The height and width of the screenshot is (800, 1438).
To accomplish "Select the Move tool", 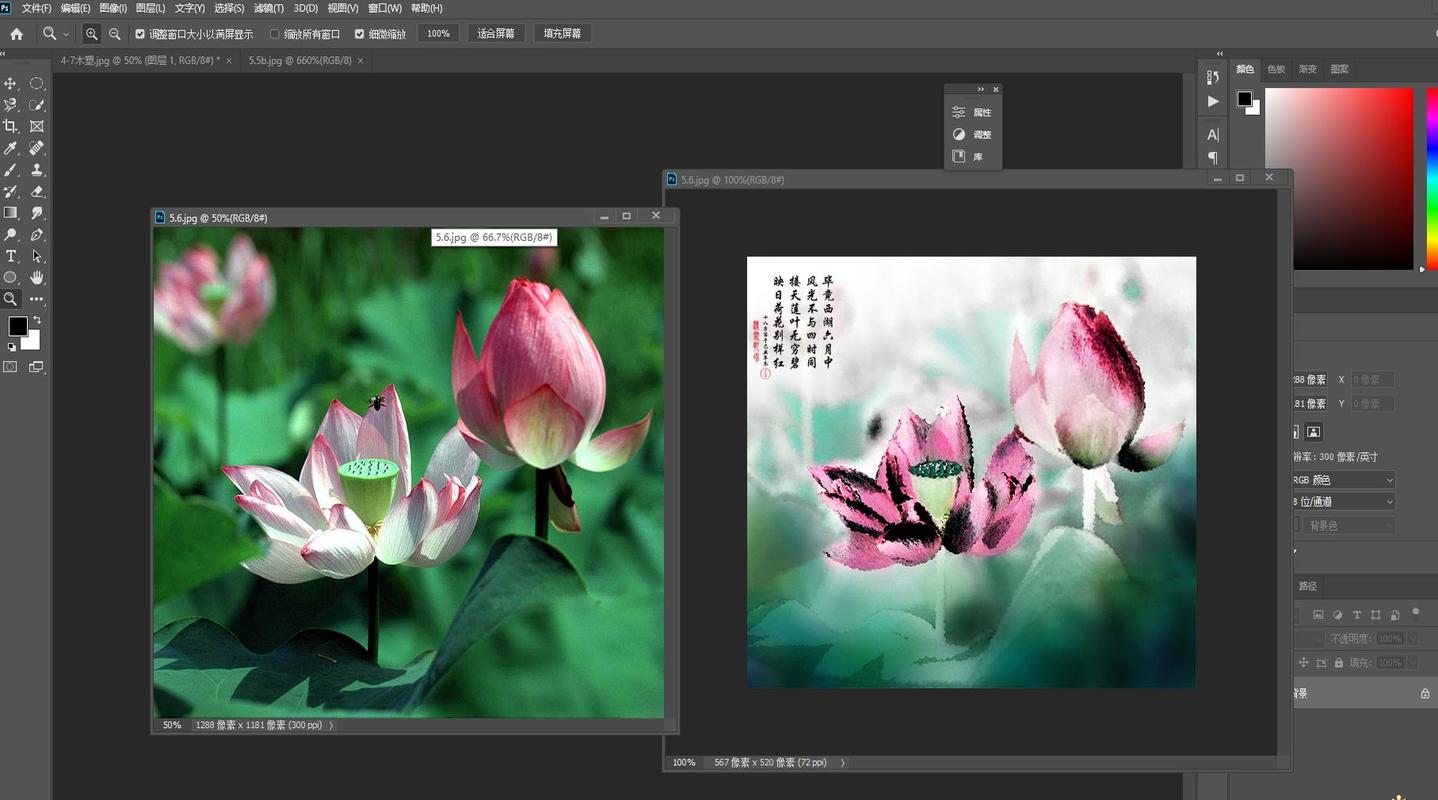I will 11,84.
